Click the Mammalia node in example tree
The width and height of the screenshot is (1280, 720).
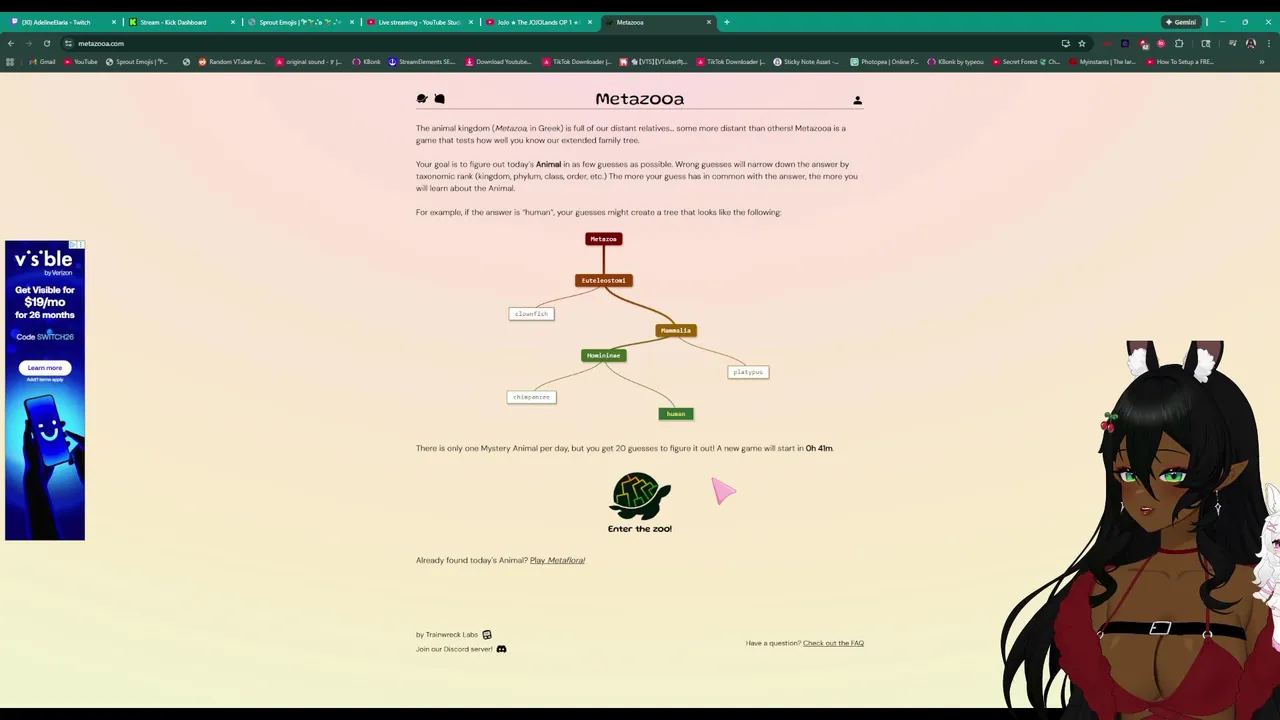(676, 330)
